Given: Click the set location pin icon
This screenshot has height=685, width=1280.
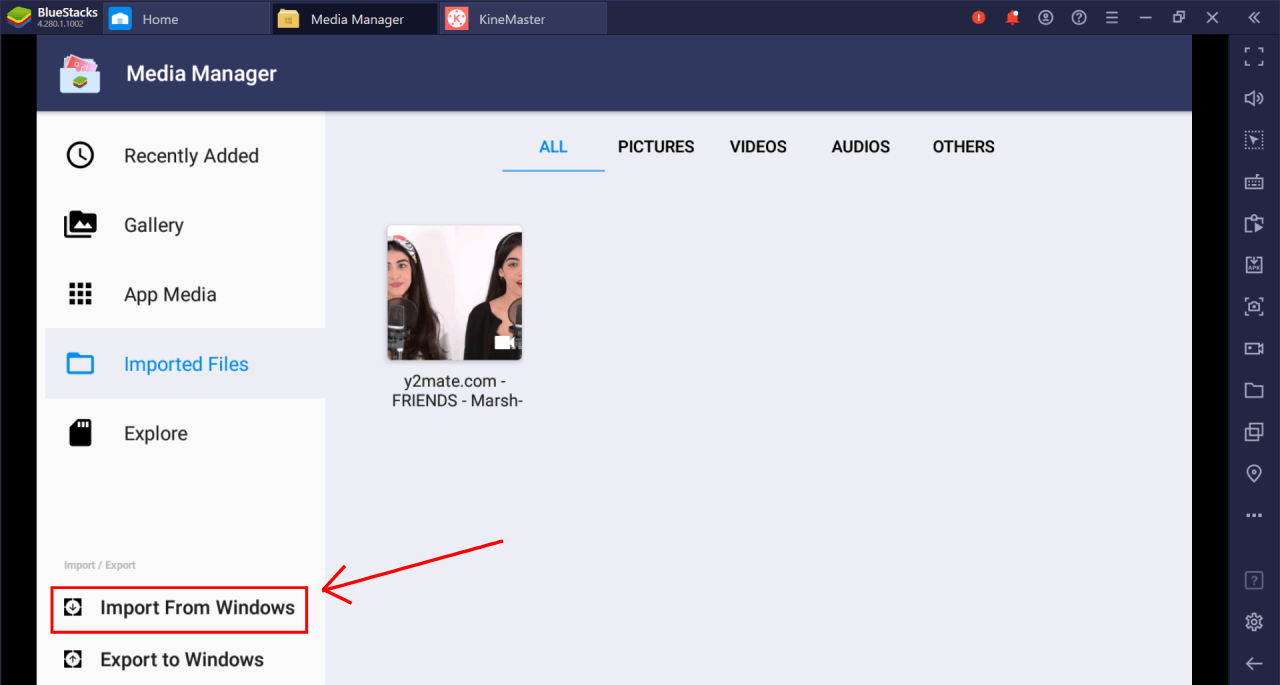Looking at the screenshot, I should click(x=1254, y=473).
